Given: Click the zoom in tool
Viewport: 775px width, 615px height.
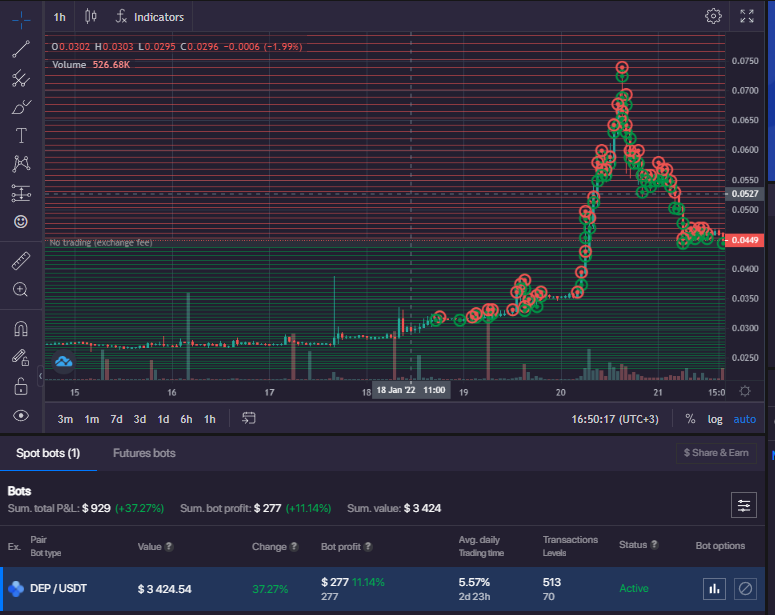Looking at the screenshot, I should coord(21,290).
